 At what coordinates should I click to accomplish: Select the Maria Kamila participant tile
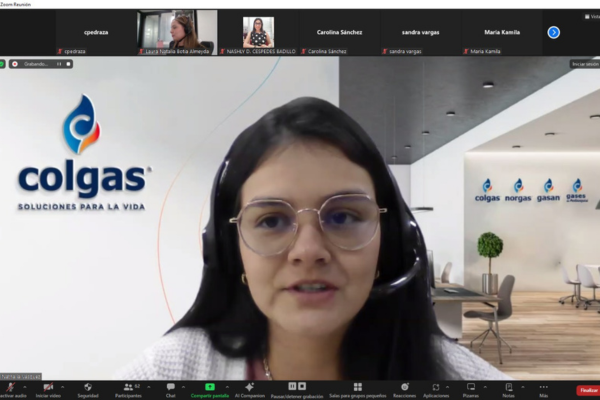502,33
